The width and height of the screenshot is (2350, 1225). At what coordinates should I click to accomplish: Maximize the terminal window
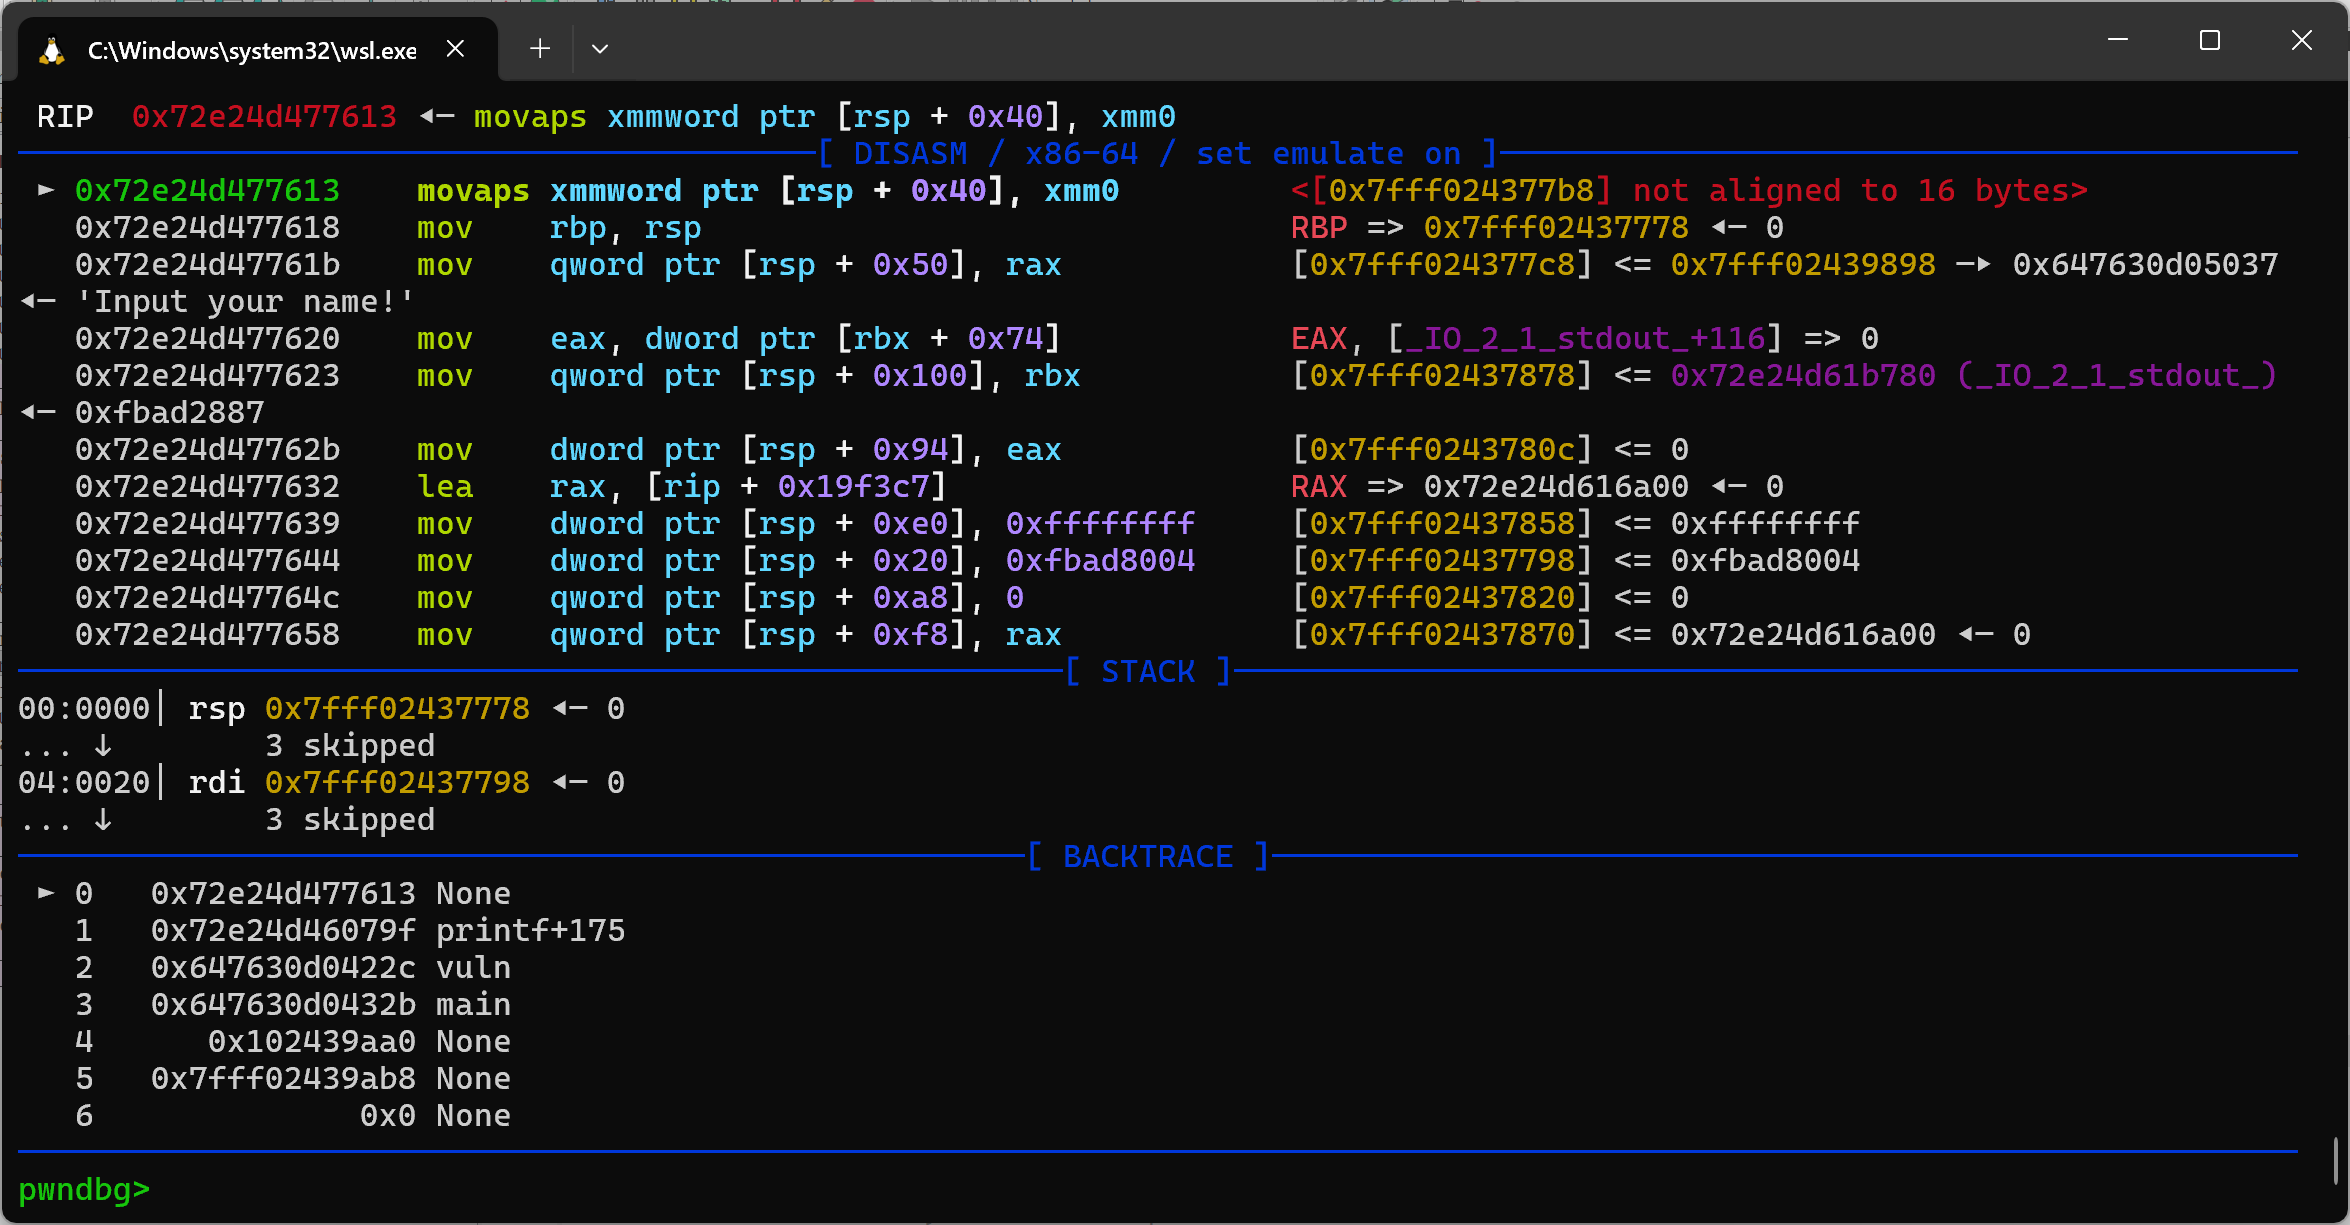click(2210, 41)
